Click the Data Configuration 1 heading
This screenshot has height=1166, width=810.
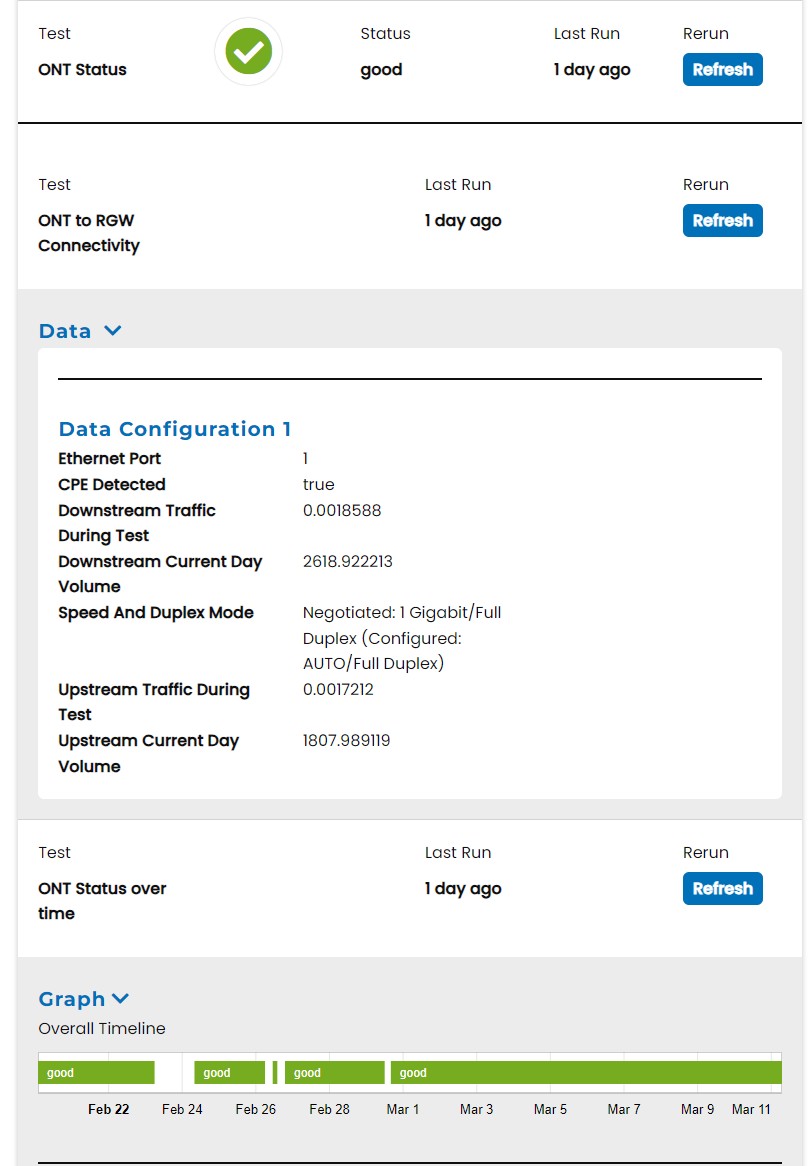175,429
